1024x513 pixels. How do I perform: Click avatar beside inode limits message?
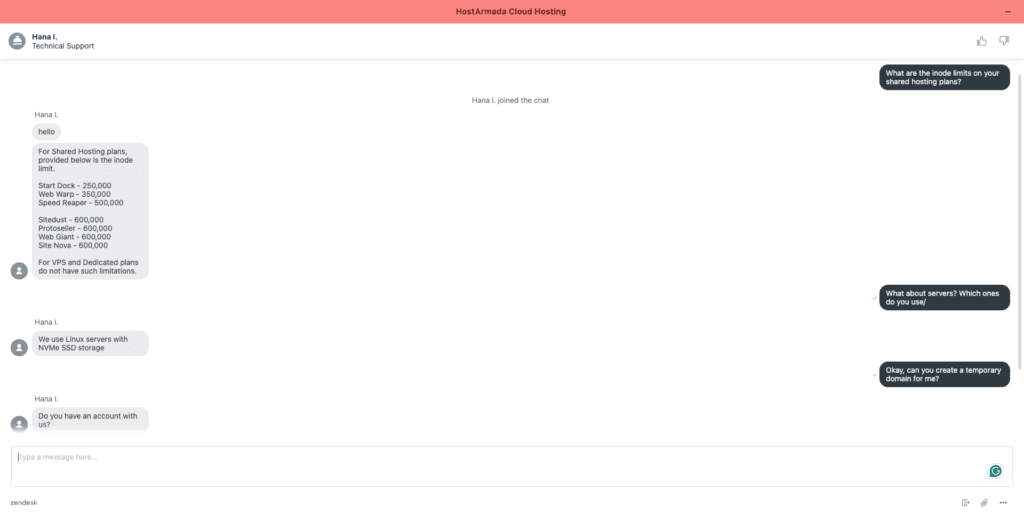click(19, 271)
